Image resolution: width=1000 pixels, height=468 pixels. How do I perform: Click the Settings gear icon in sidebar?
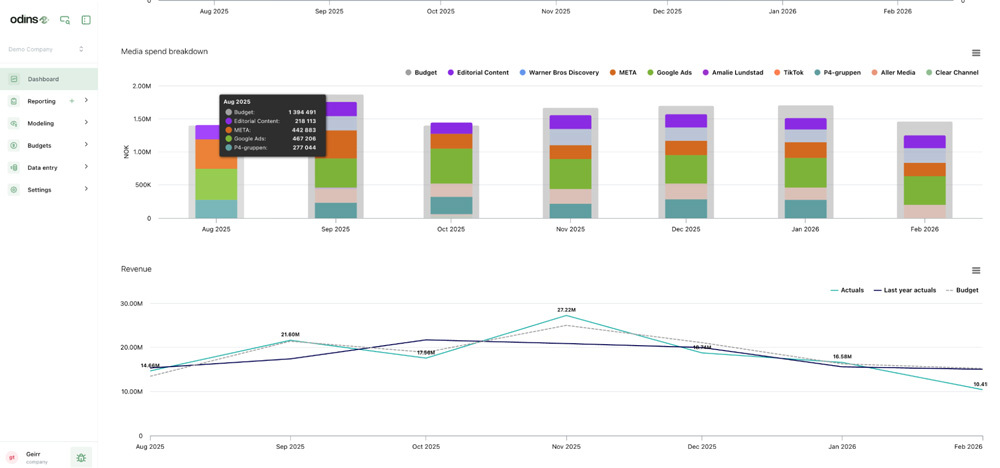coord(14,189)
